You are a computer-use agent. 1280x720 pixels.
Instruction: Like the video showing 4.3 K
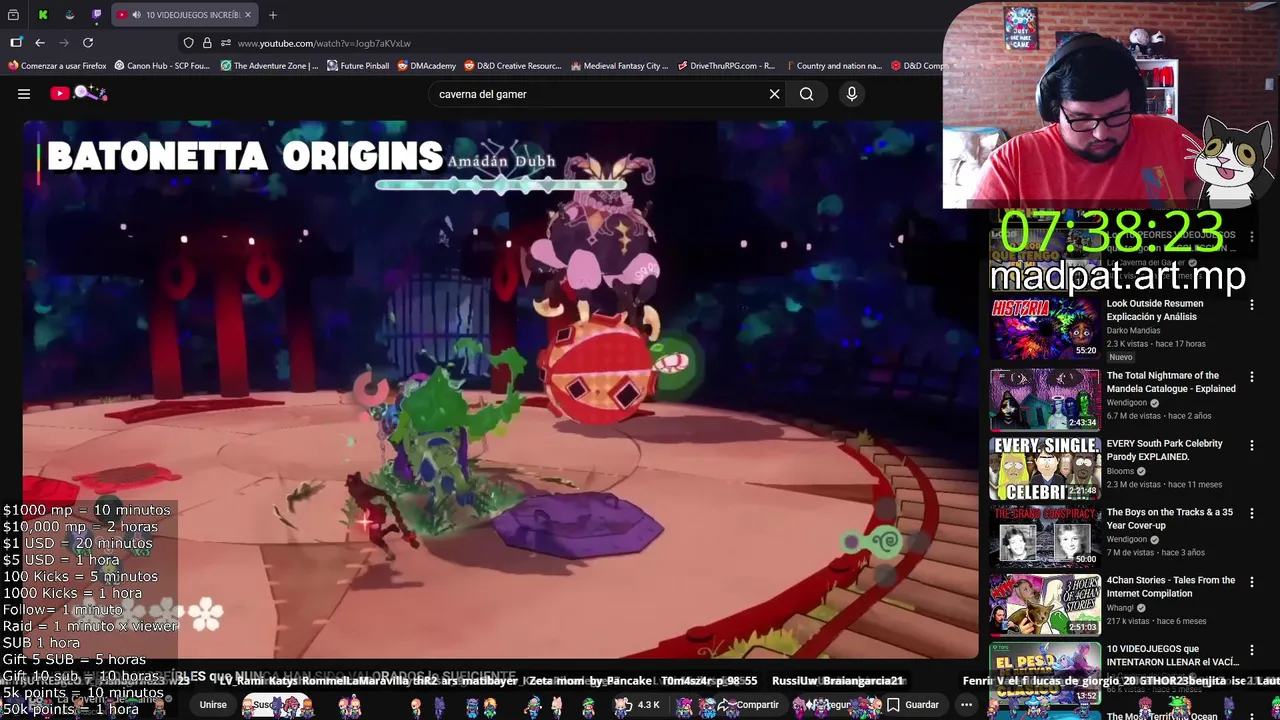pos(638,705)
